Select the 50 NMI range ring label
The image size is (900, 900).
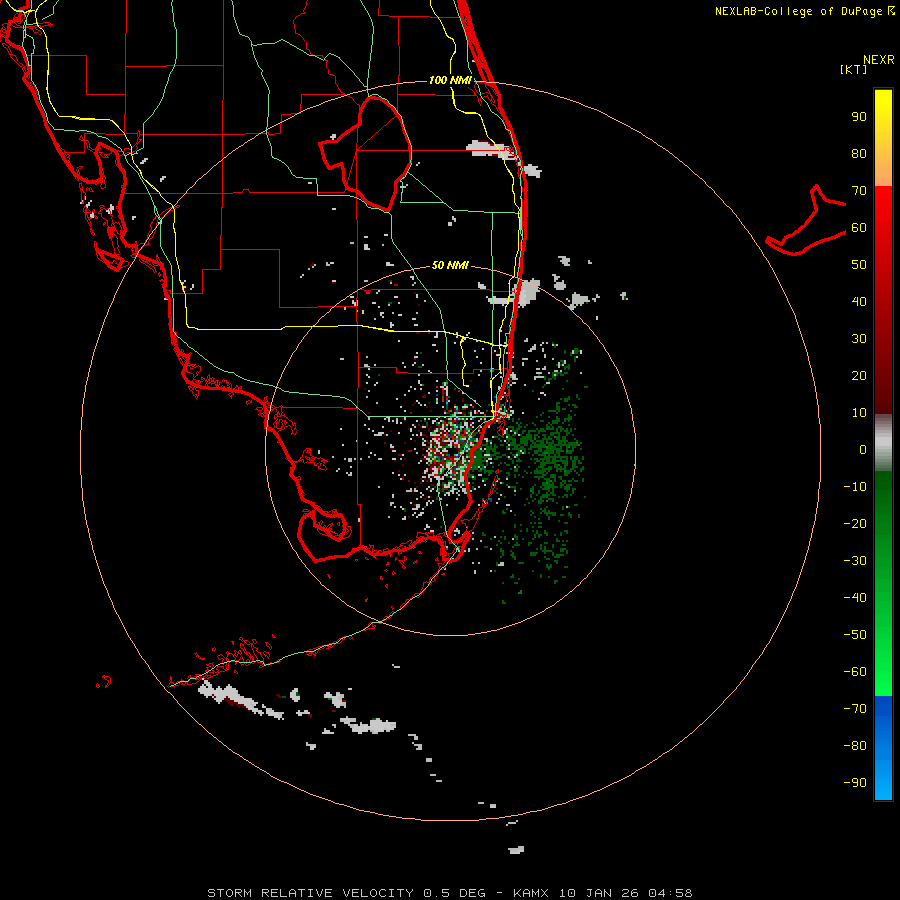[x=450, y=265]
